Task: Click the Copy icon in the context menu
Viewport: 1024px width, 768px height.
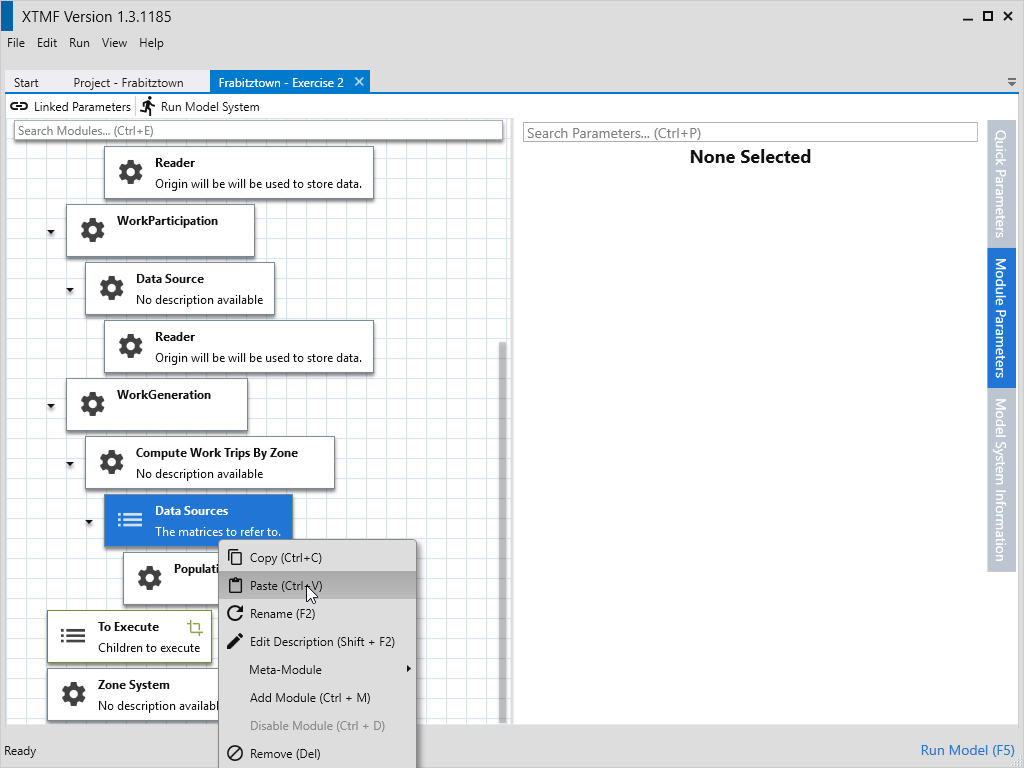Action: [235, 558]
